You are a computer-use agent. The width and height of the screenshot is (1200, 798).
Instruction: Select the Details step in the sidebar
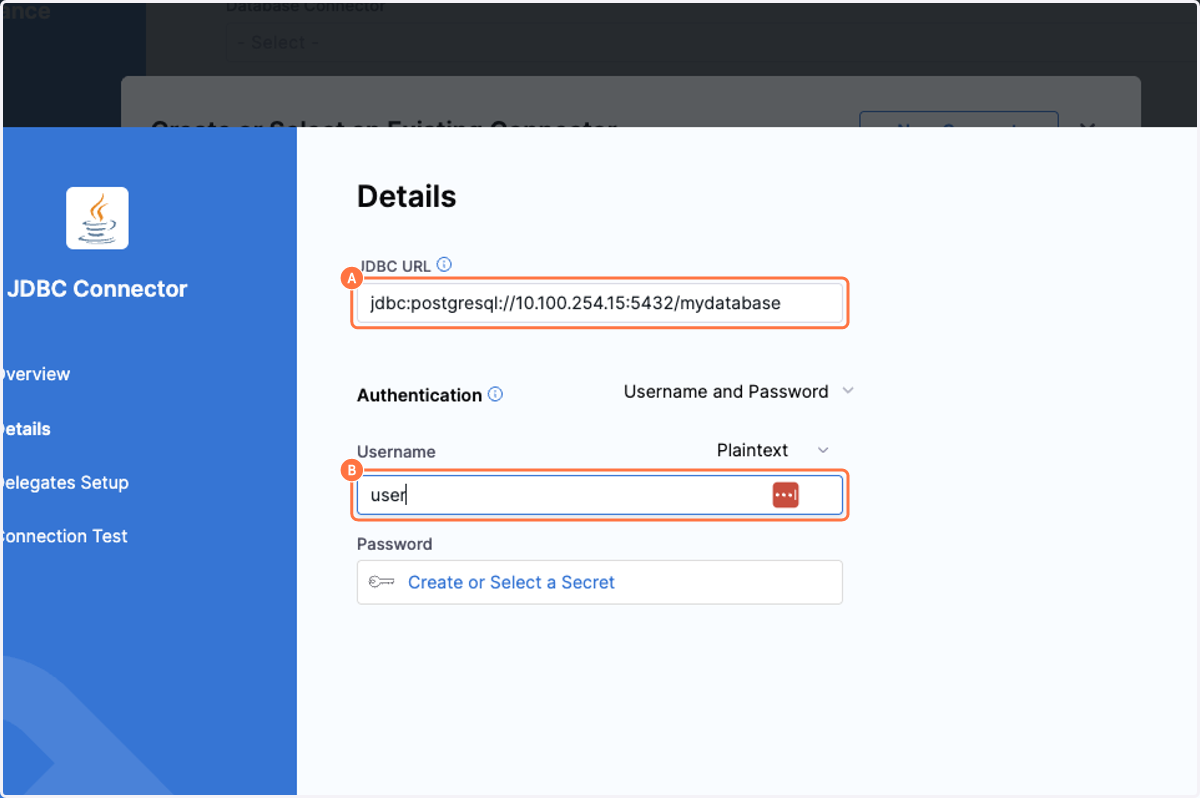(25, 429)
